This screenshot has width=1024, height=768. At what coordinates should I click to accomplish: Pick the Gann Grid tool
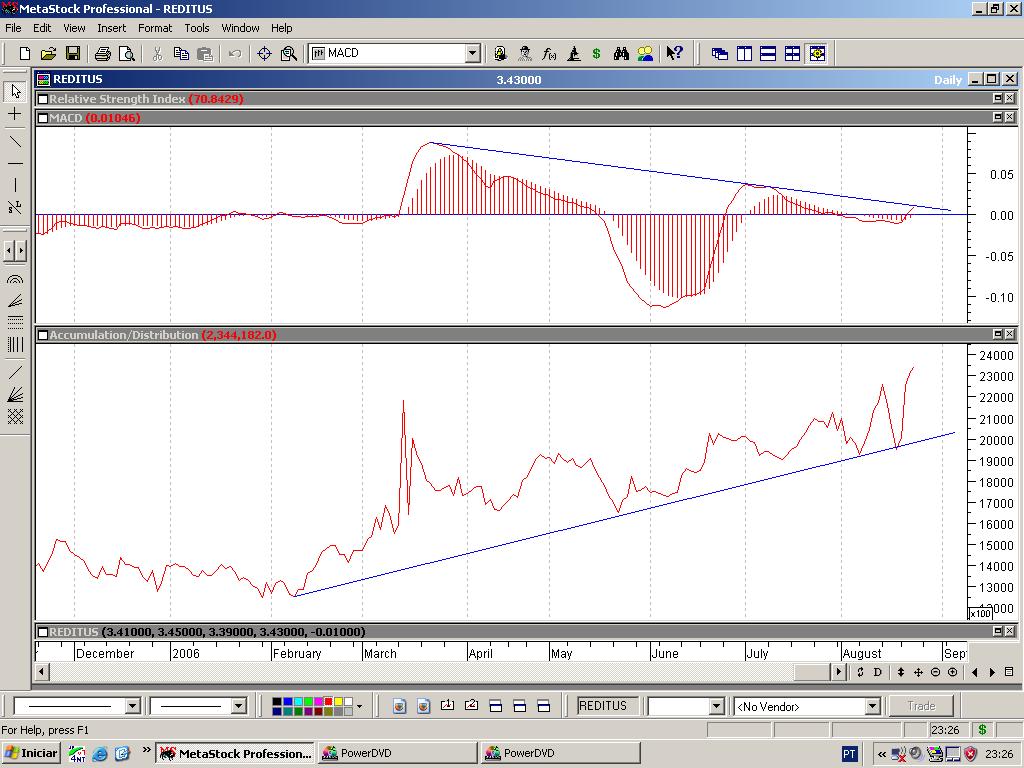[15, 417]
